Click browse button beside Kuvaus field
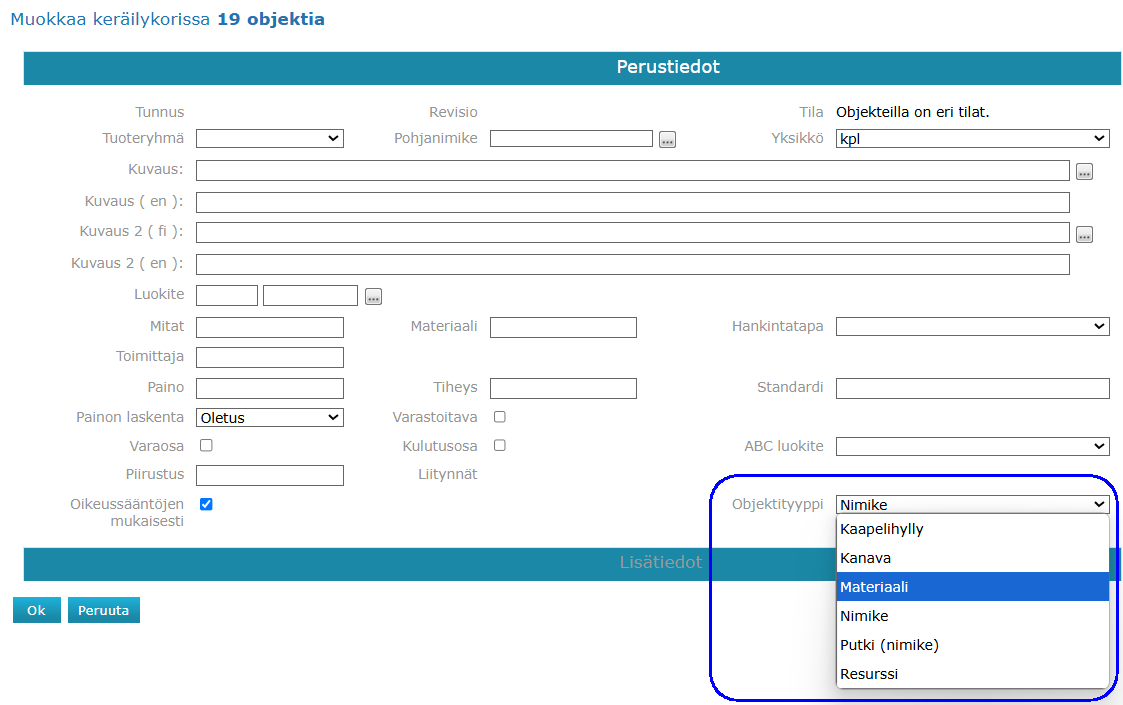Viewport: 1123px width, 705px height. [x=1084, y=172]
